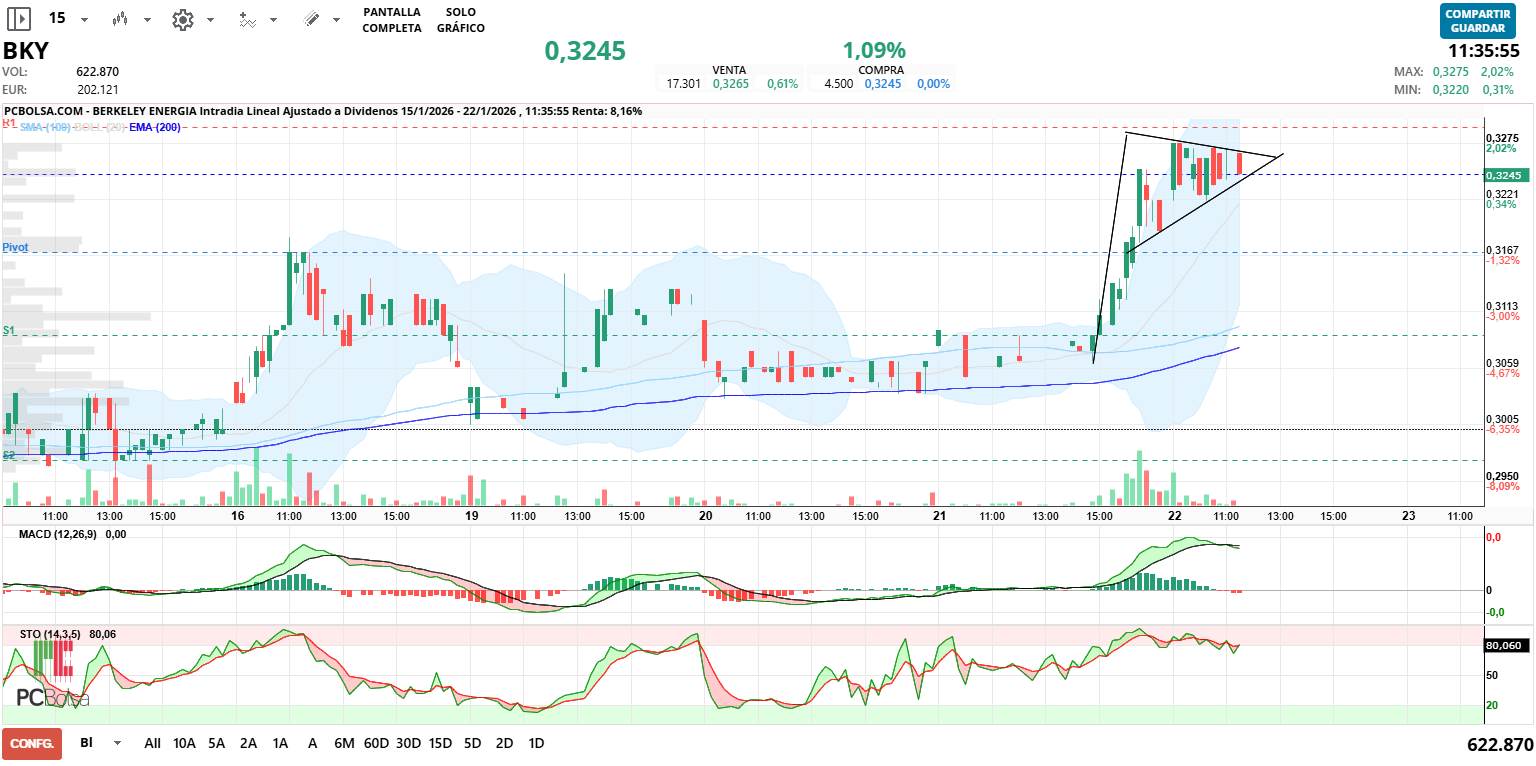The height and width of the screenshot is (766, 1536).
Task: Click the add indicators icon
Action: coord(248,19)
